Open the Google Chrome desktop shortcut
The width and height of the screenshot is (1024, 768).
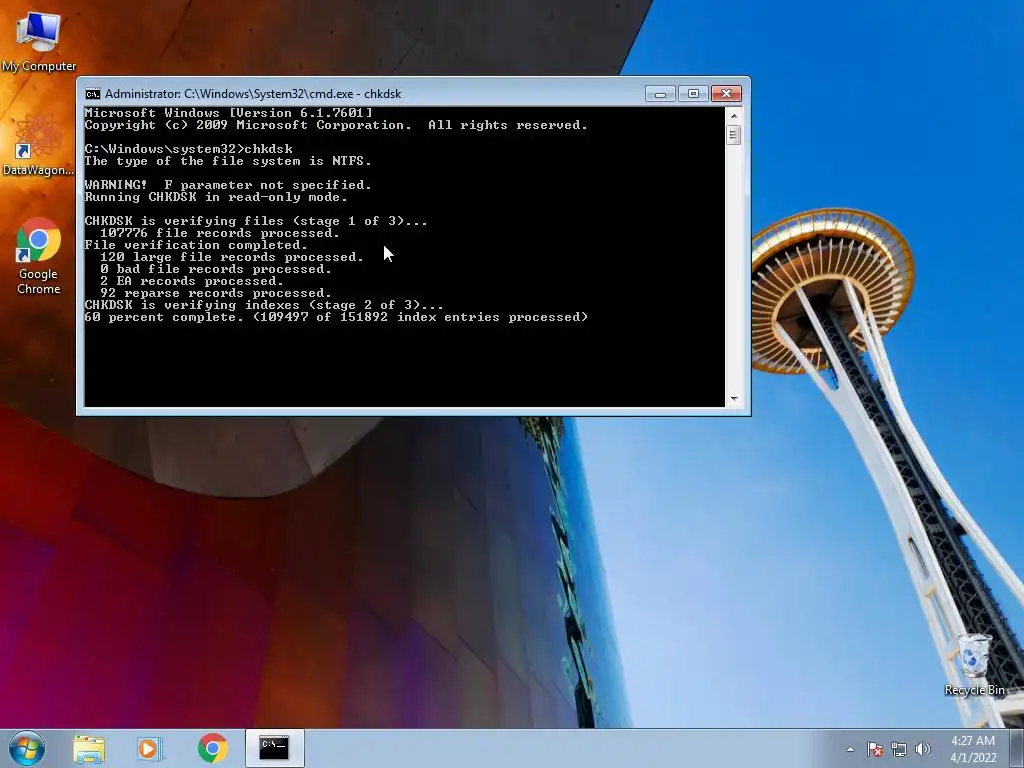coord(39,256)
